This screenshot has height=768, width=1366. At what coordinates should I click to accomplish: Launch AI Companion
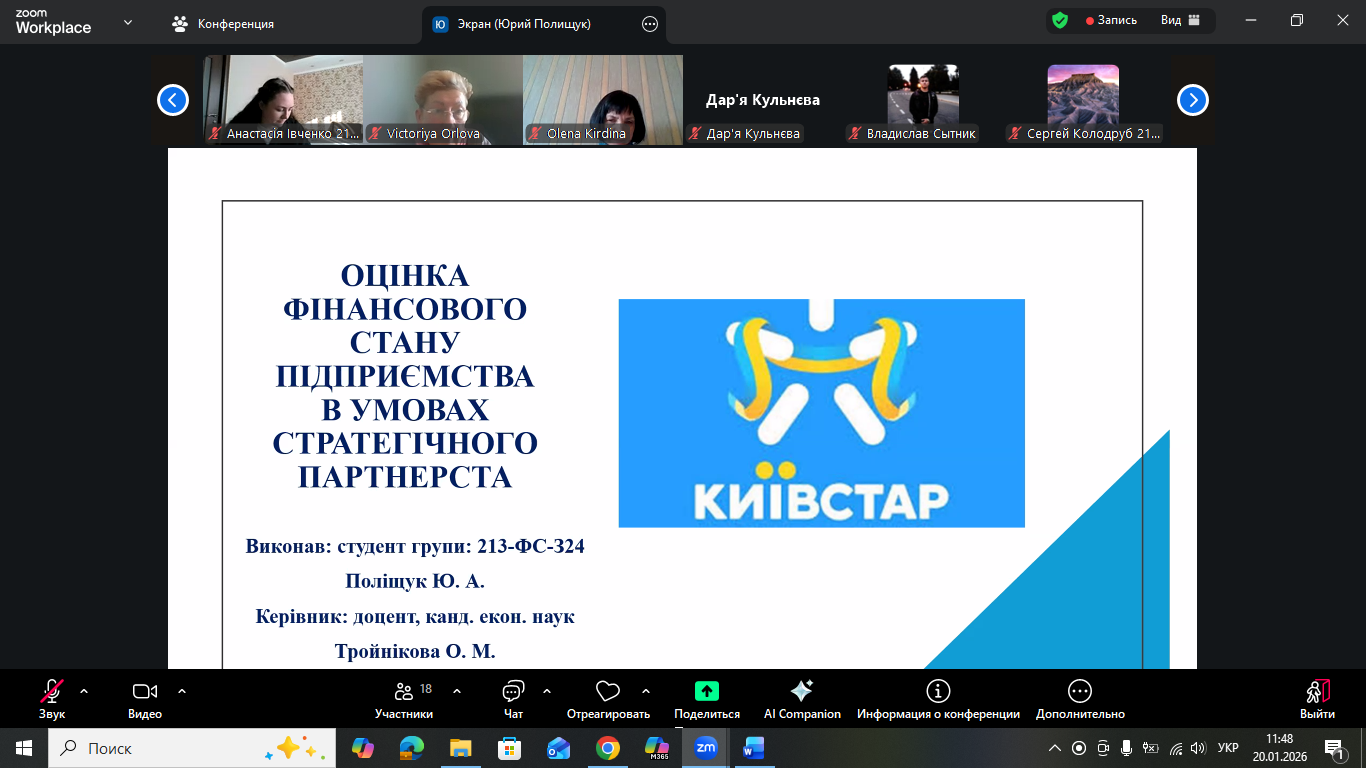click(801, 691)
